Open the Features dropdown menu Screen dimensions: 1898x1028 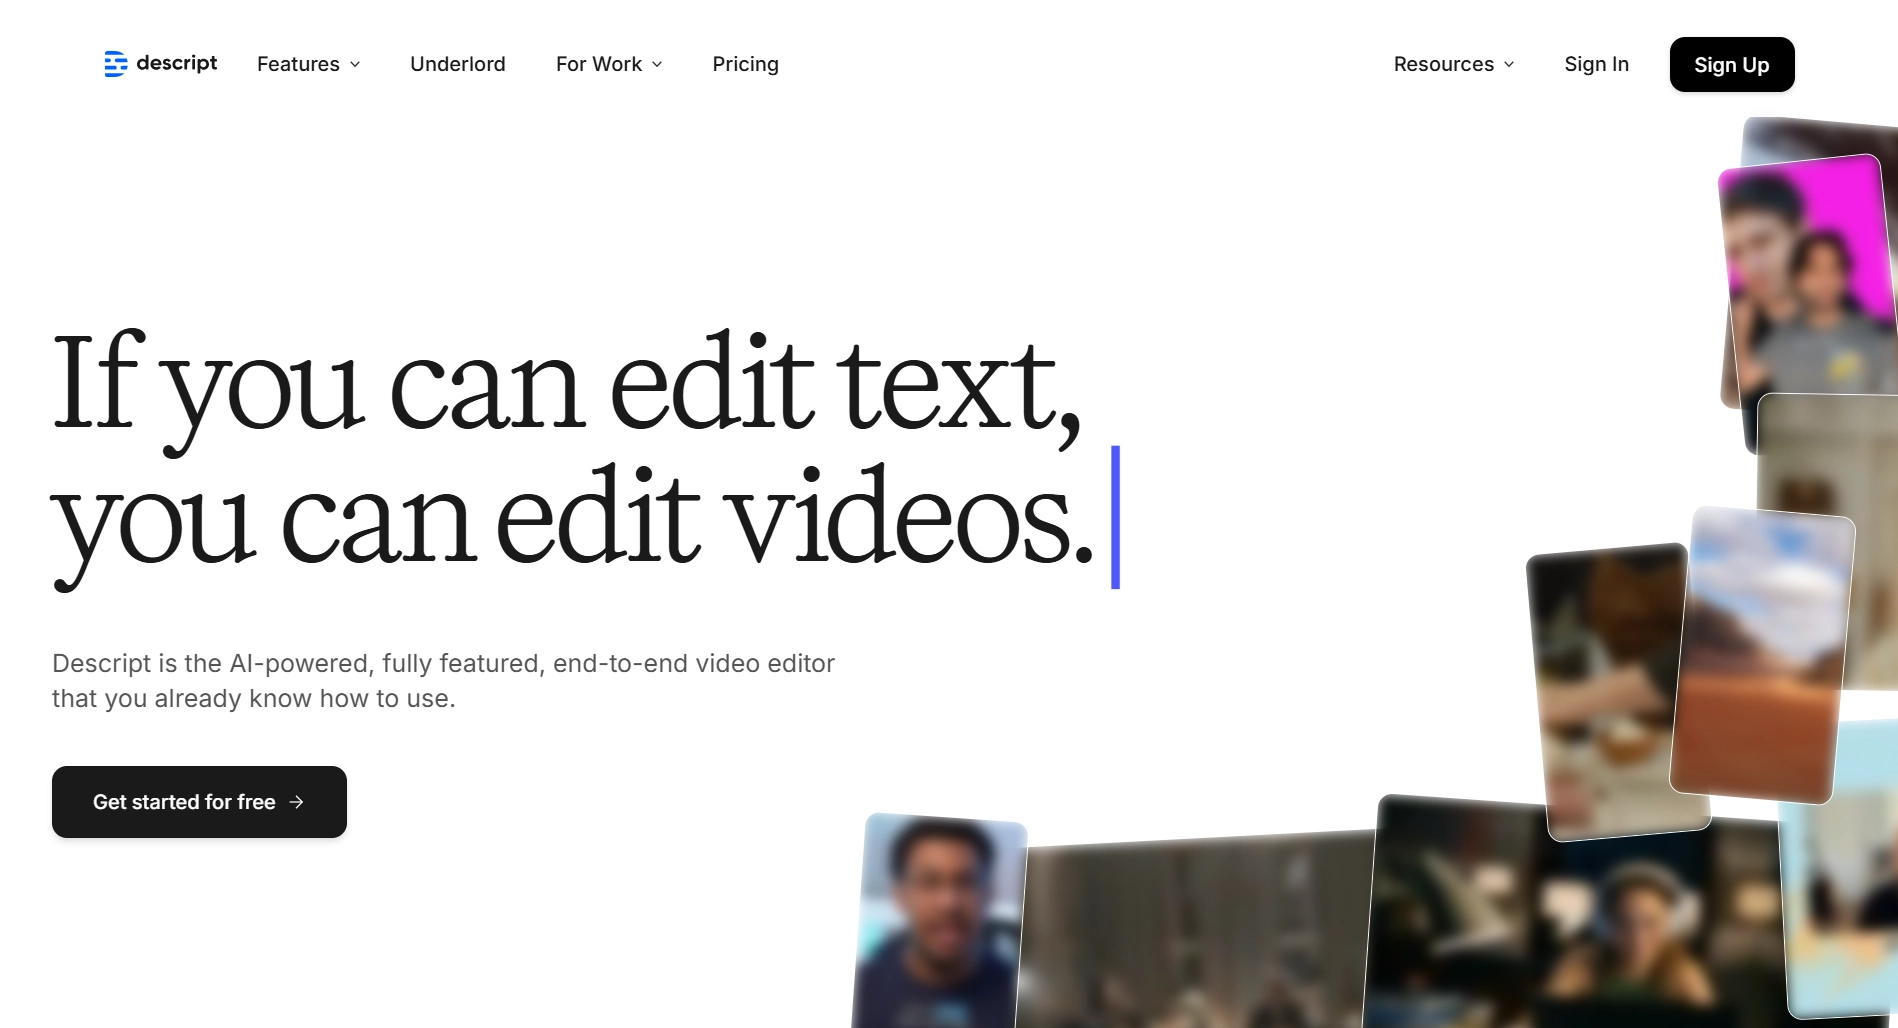(308, 64)
